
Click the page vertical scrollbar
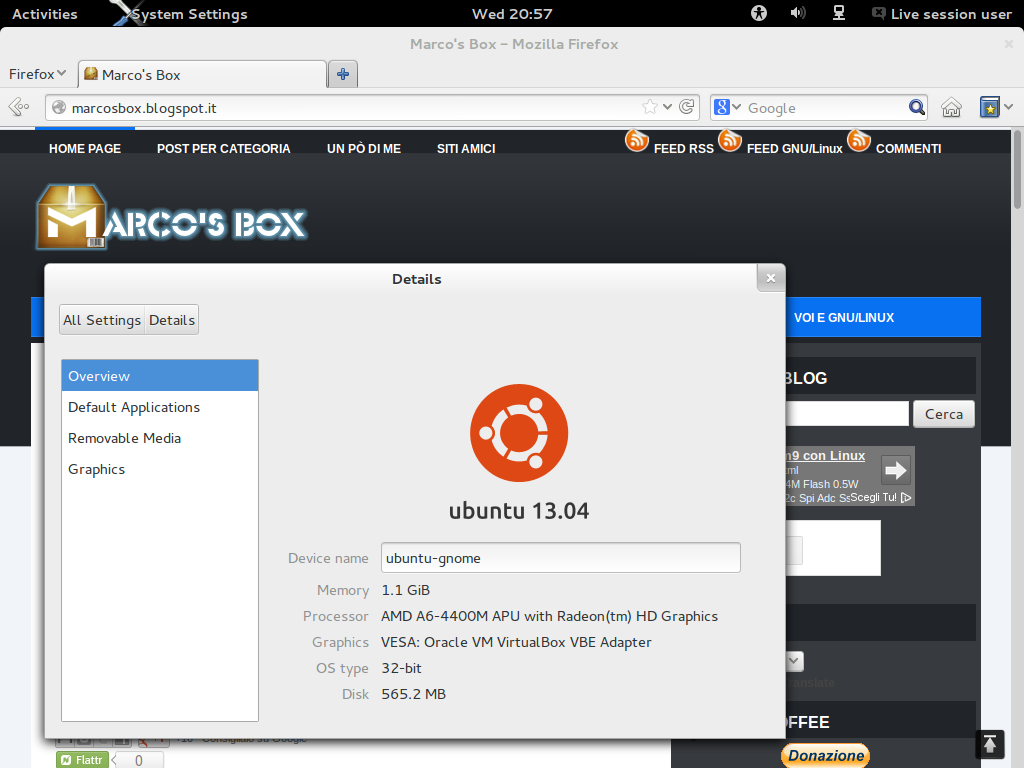point(1017,170)
